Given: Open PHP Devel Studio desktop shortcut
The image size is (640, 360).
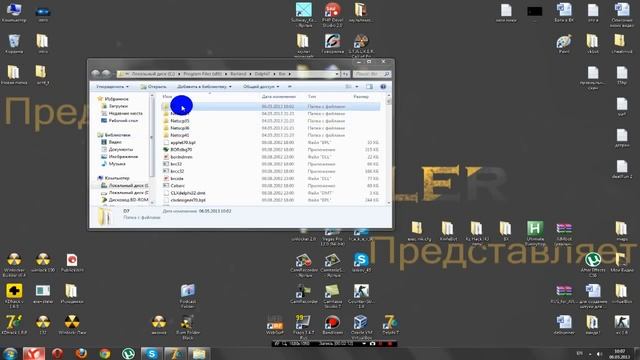Looking at the screenshot, I should (332, 15).
